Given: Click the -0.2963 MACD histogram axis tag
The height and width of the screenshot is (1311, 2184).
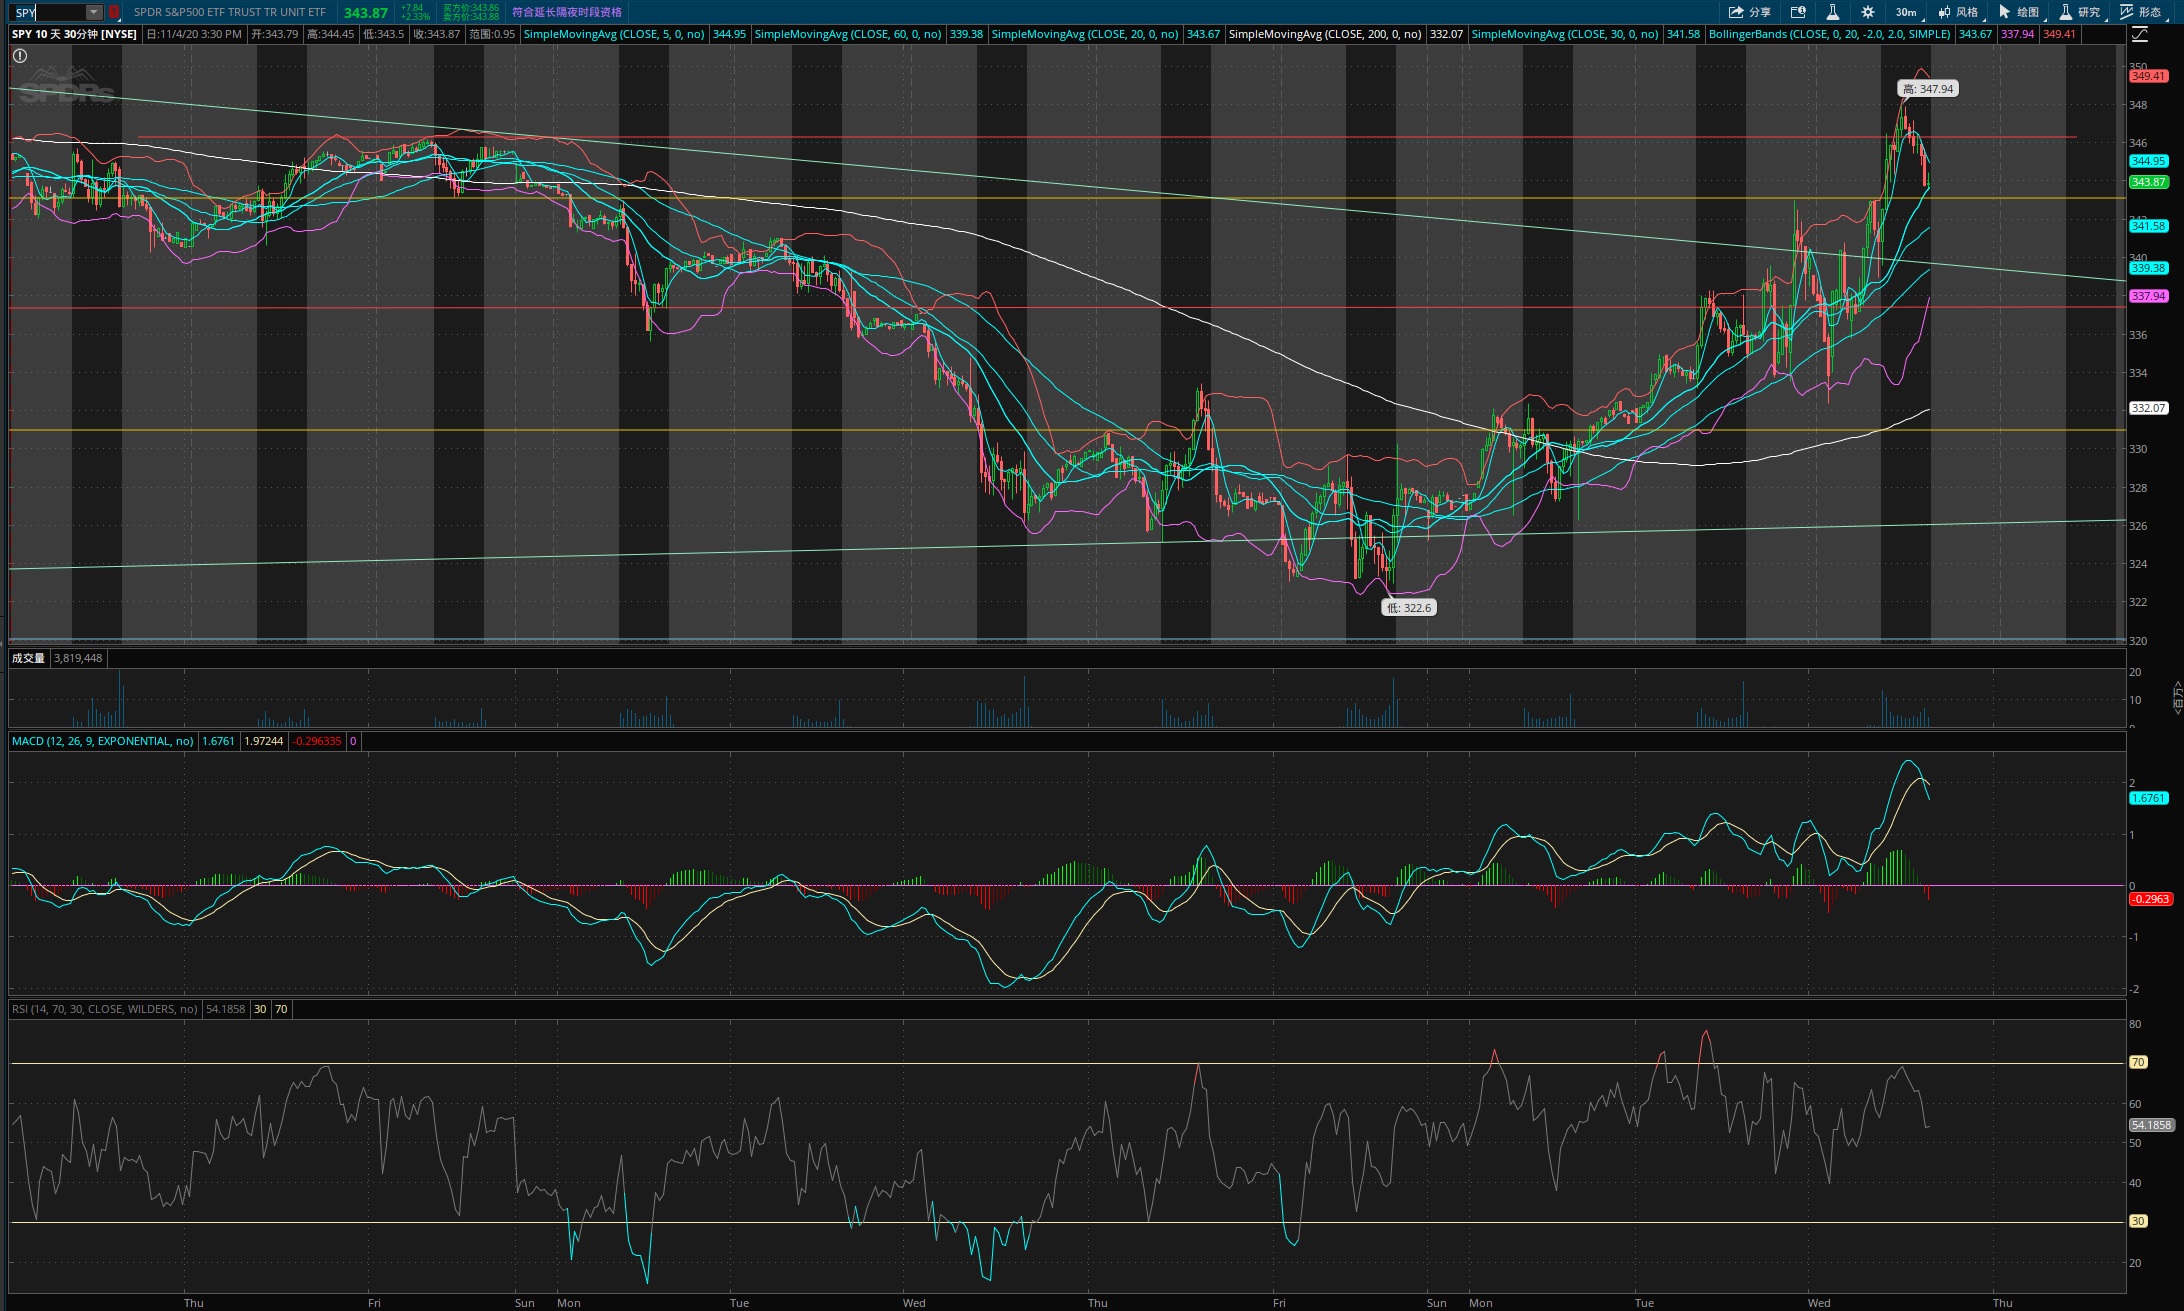Looking at the screenshot, I should click(2150, 899).
